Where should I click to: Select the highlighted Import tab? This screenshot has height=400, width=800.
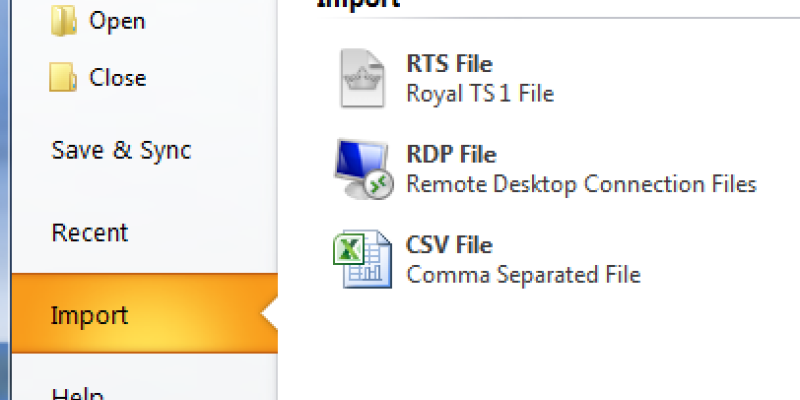[x=90, y=316]
